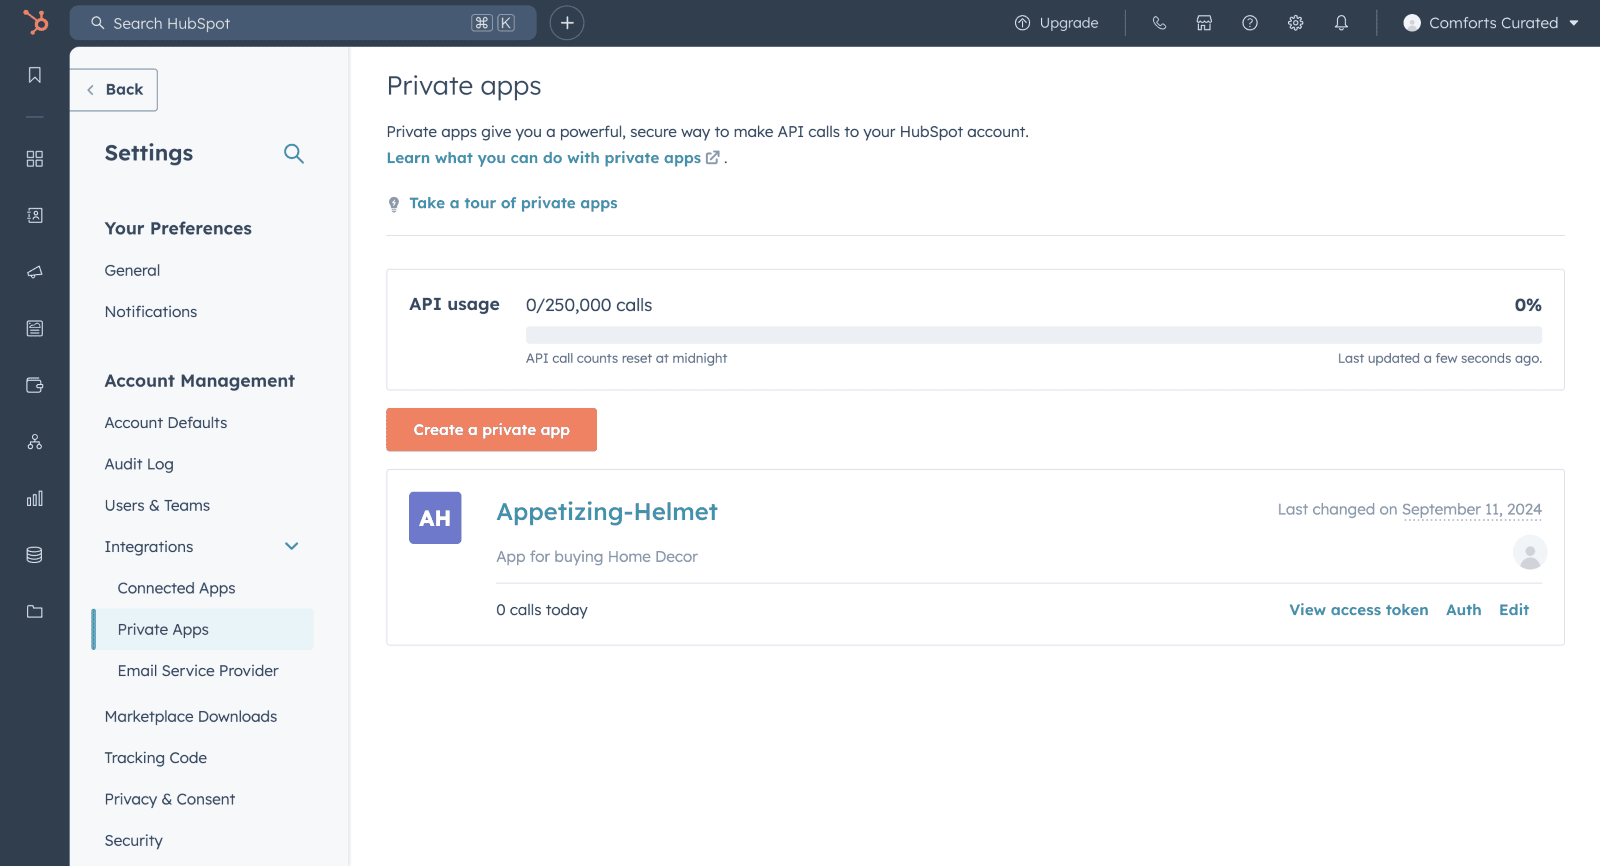
Task: Open the Bookmarks icon in left rail
Action: coord(35,75)
